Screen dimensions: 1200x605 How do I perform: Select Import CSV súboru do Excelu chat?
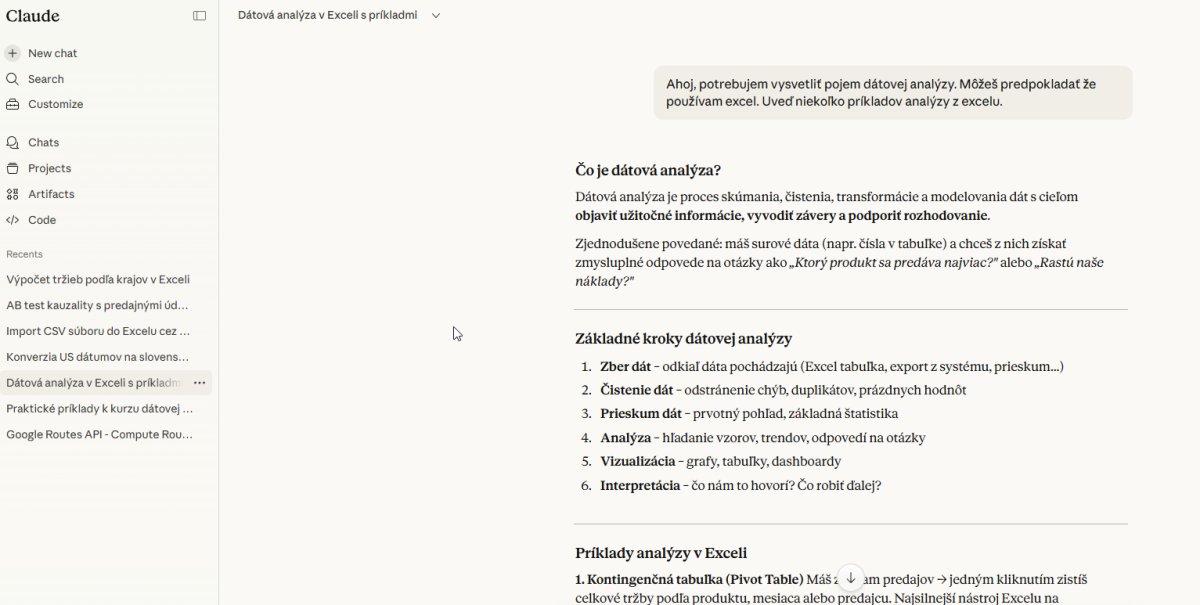[98, 331]
